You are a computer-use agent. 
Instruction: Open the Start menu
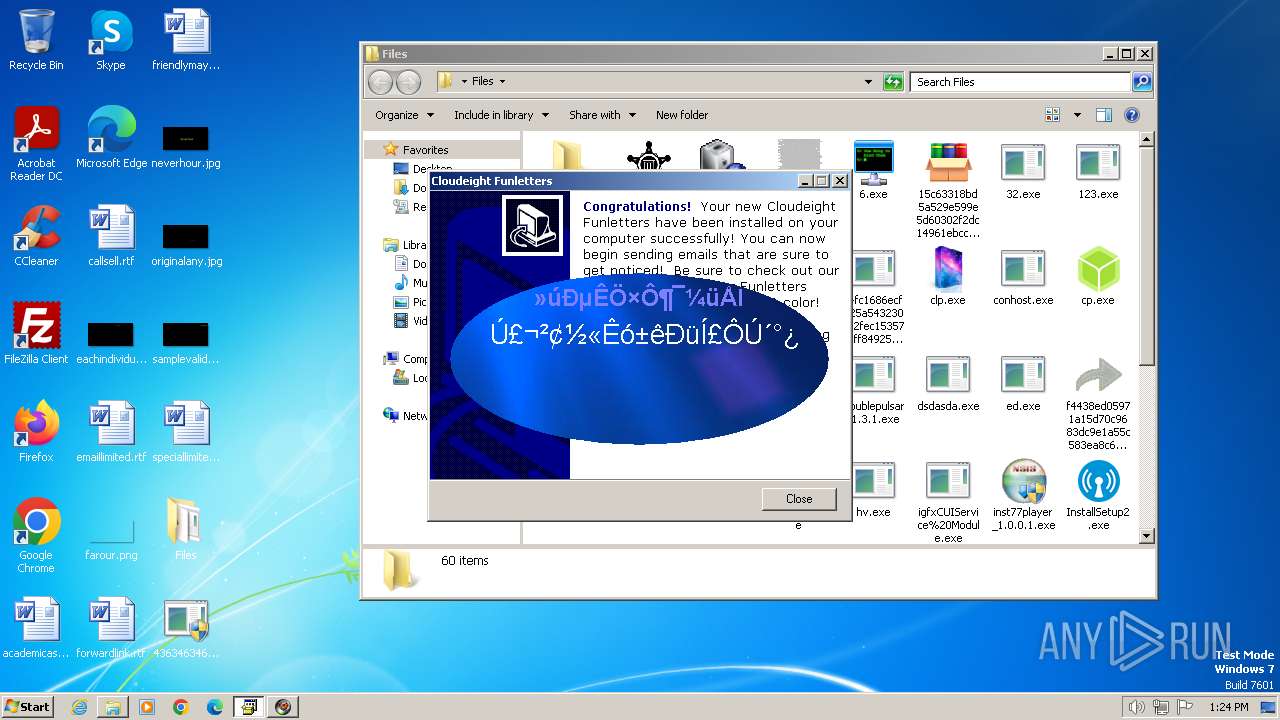(x=27, y=706)
